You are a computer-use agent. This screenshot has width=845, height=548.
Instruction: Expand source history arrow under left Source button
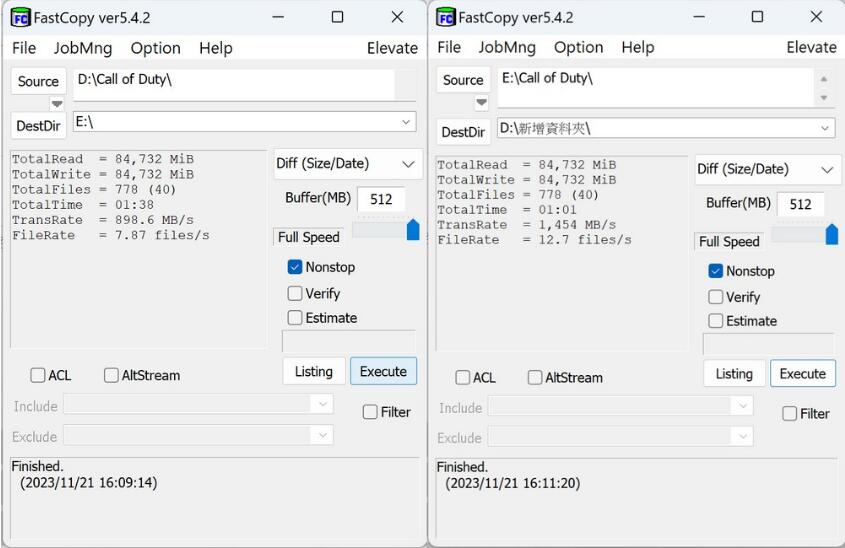(x=57, y=103)
